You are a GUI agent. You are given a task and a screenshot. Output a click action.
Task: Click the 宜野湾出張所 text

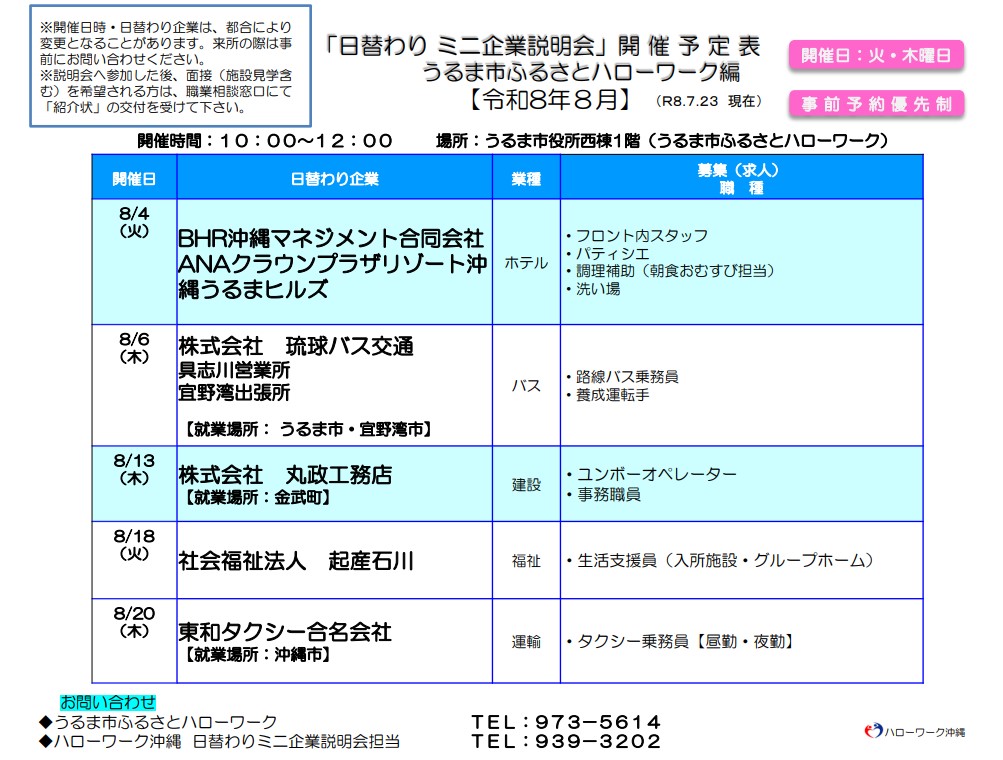click(234, 392)
